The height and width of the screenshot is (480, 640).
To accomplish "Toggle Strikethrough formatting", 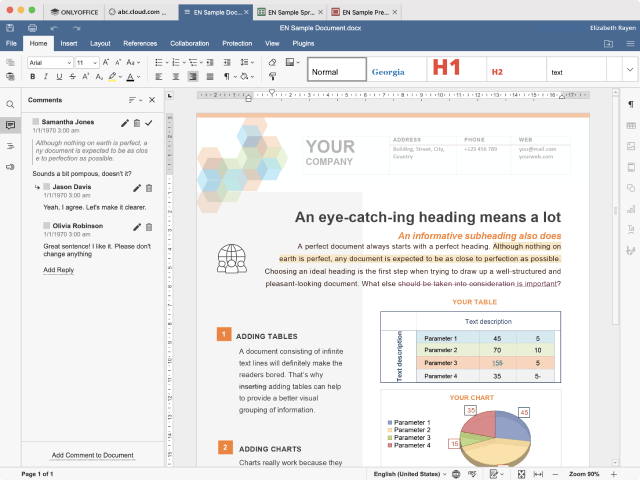I will tap(75, 76).
